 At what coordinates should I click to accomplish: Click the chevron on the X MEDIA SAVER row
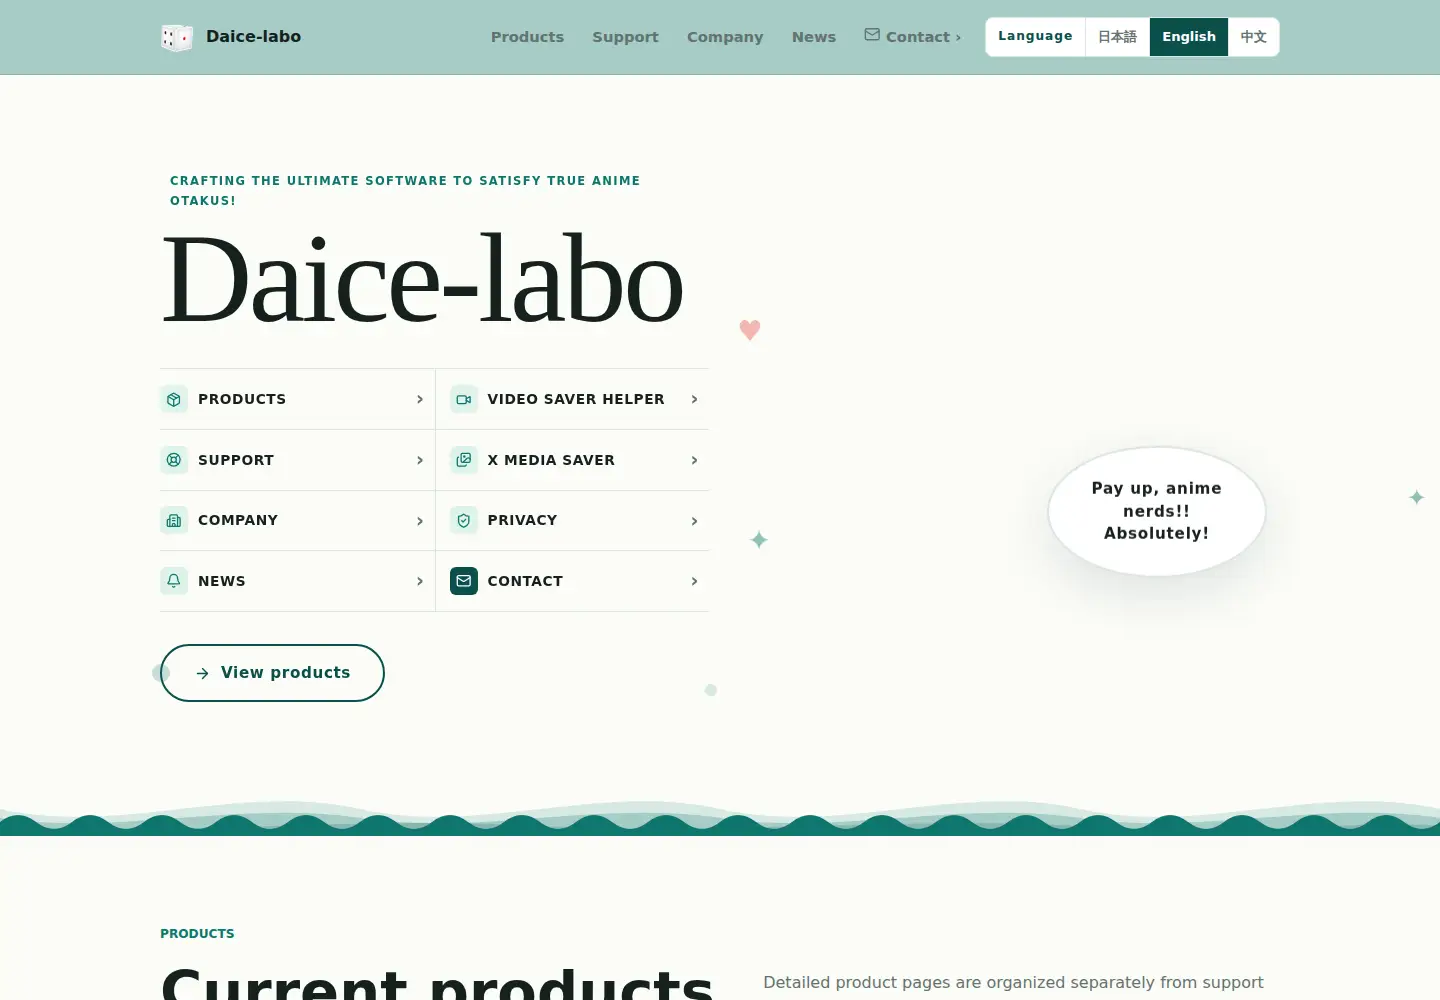[695, 460]
